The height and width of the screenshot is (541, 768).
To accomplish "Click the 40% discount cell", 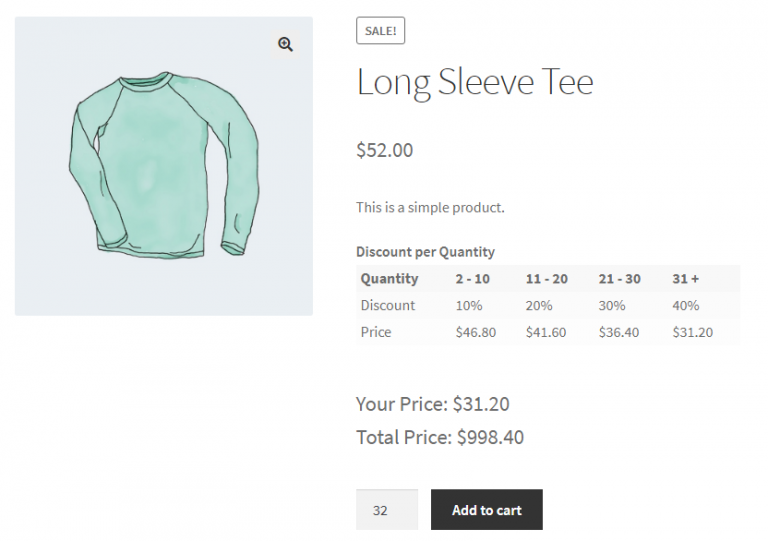I will 686,306.
